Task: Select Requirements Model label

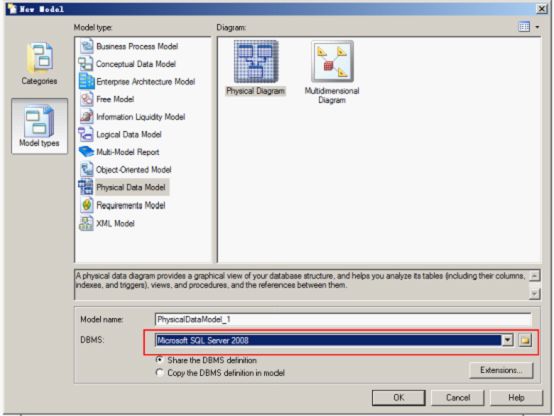Action: pyautogui.click(x=131, y=205)
